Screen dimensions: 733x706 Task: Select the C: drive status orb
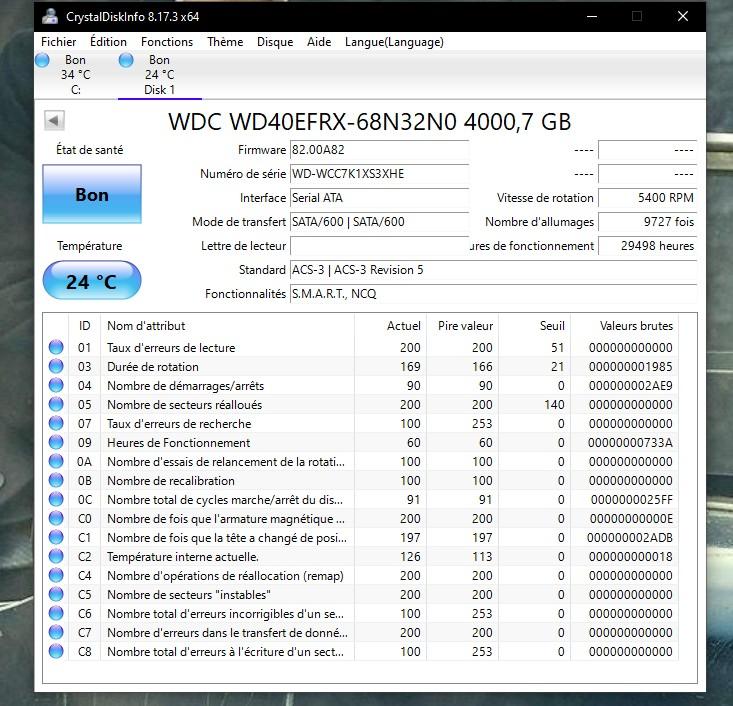[x=42, y=60]
